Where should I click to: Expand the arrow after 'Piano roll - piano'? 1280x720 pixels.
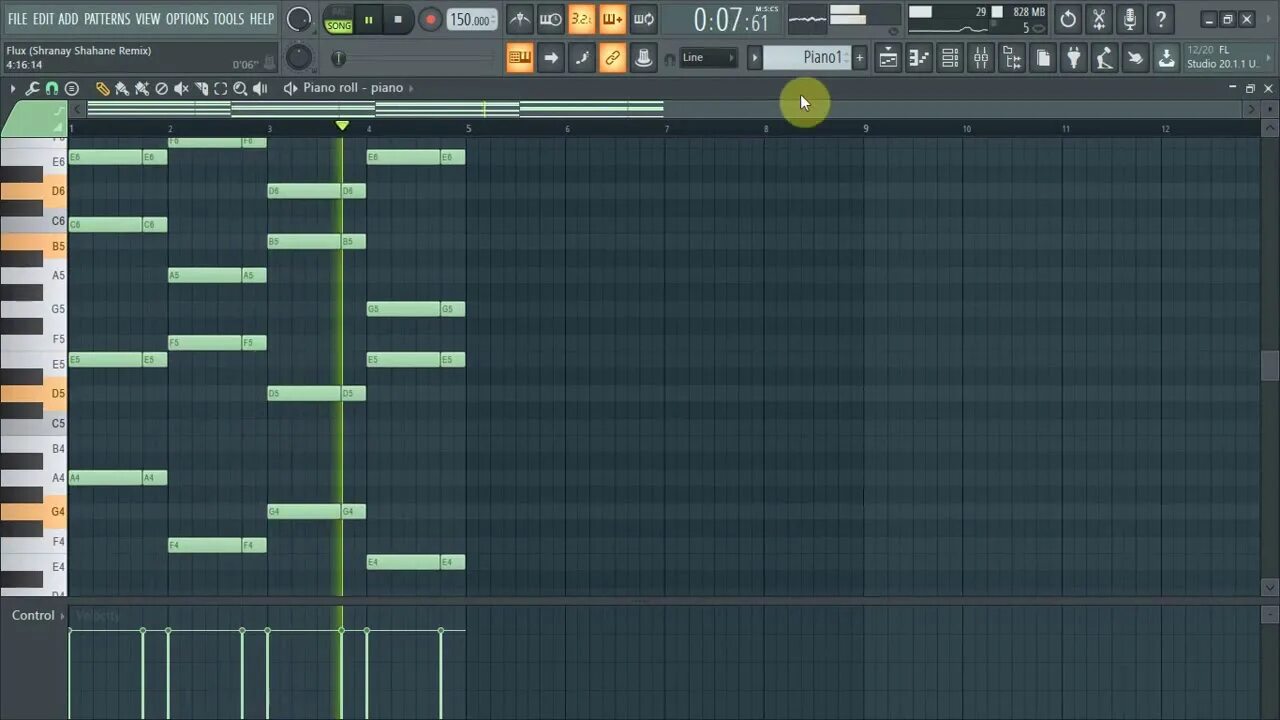point(411,88)
